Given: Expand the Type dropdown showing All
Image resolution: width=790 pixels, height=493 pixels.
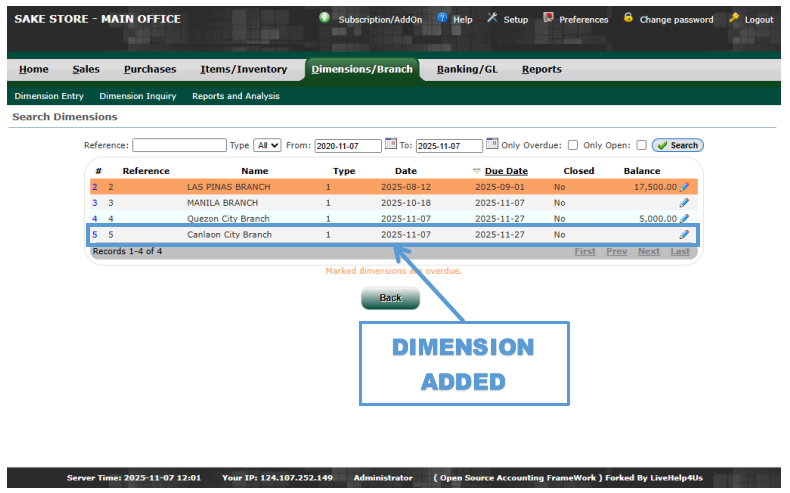Looking at the screenshot, I should [267, 145].
